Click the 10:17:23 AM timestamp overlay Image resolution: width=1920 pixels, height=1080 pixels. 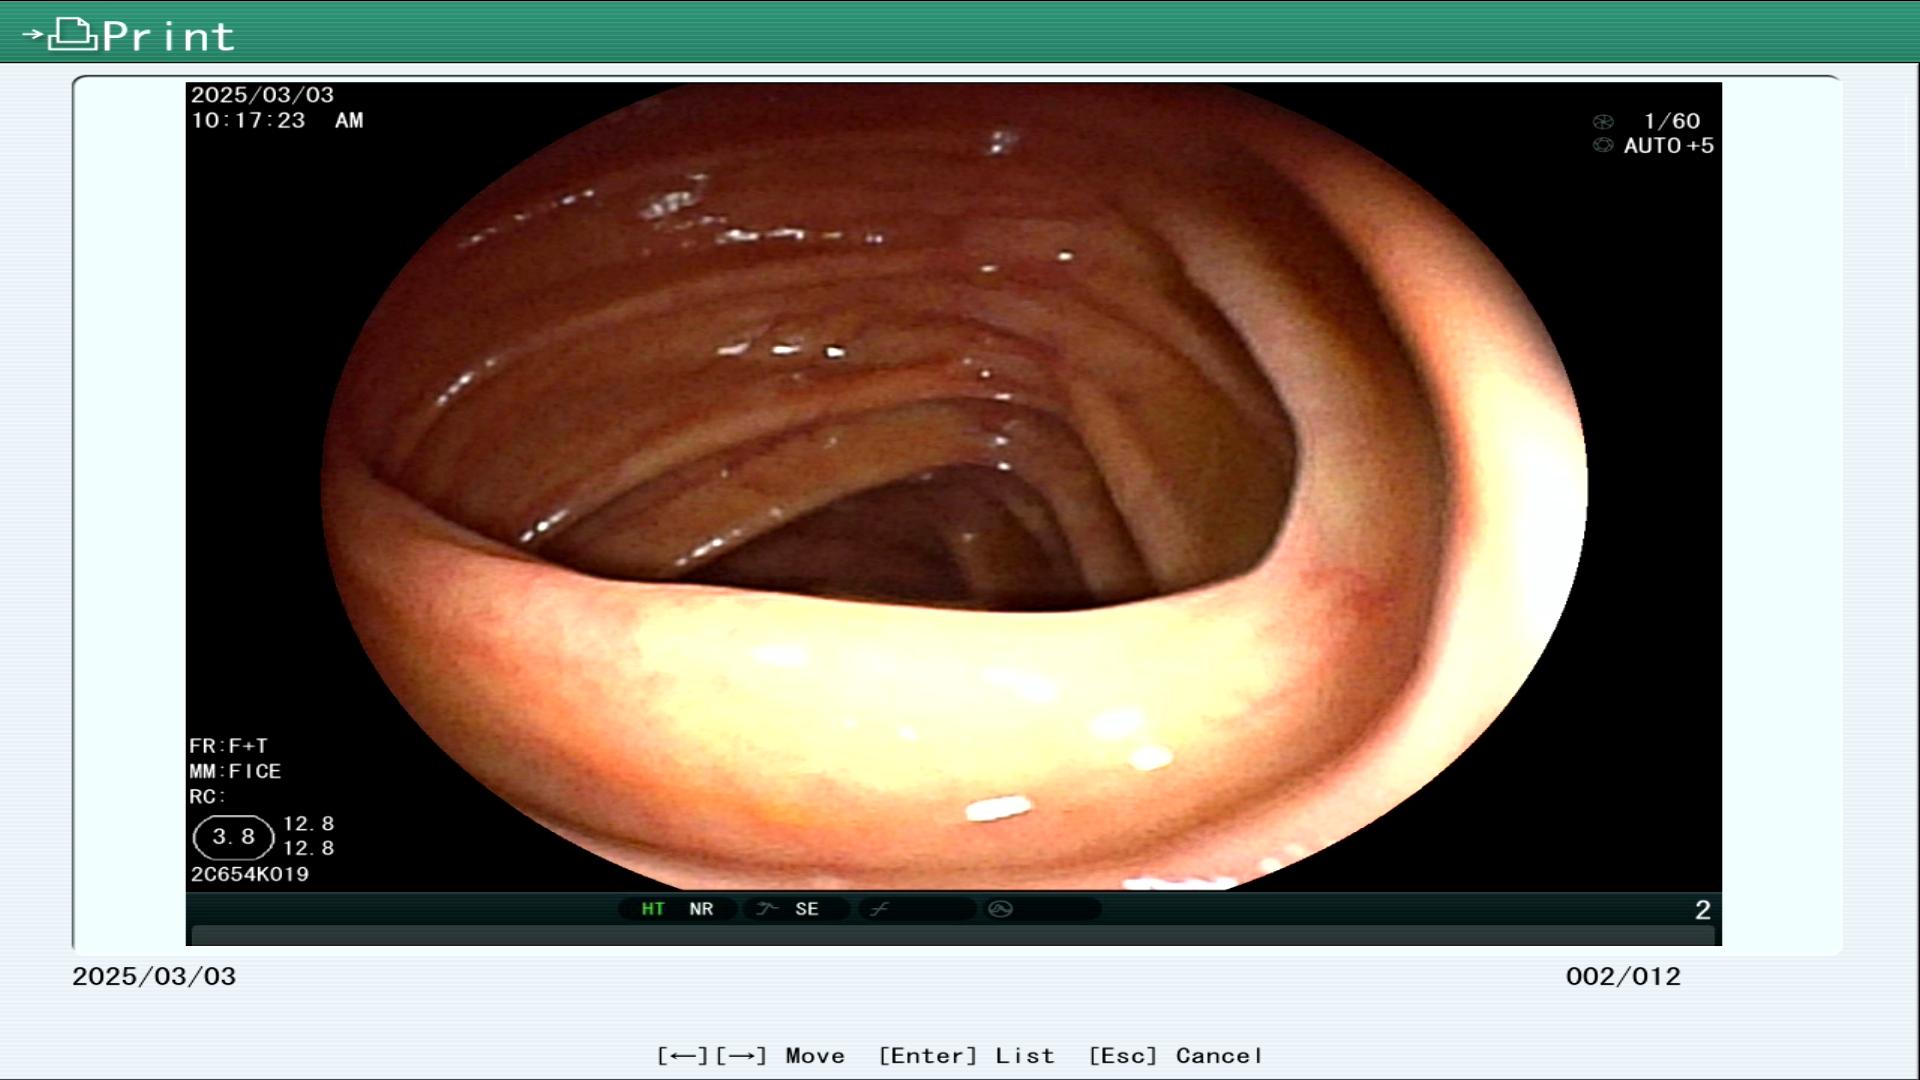click(x=277, y=121)
